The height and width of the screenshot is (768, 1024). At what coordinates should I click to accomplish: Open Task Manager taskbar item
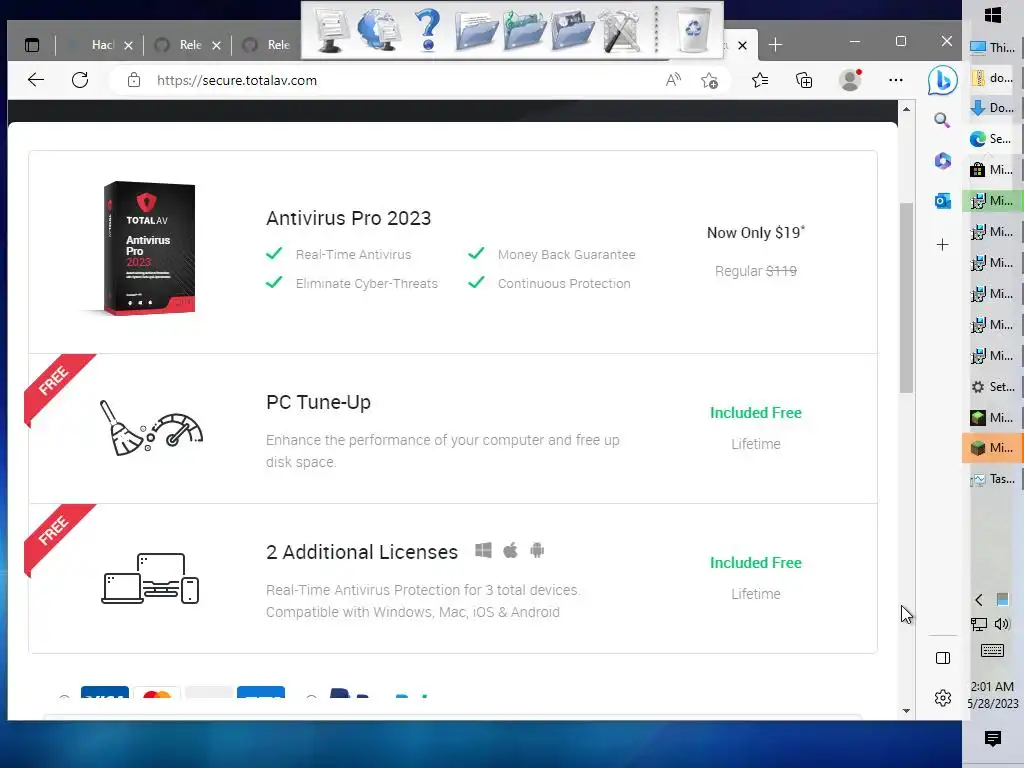coord(993,479)
